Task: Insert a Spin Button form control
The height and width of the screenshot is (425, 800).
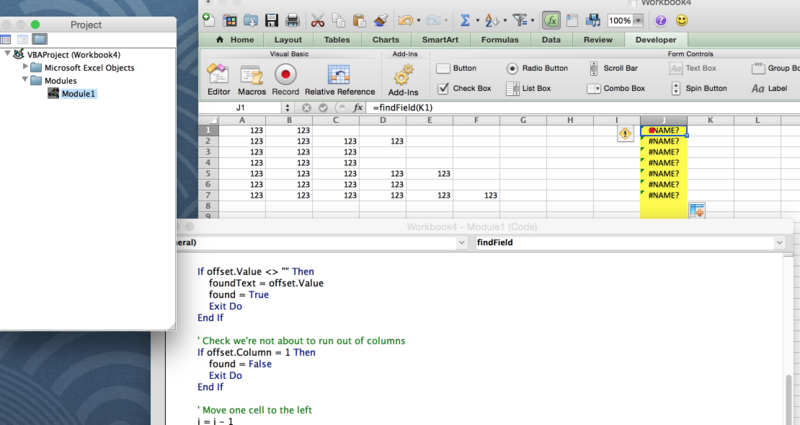Action: click(699, 88)
